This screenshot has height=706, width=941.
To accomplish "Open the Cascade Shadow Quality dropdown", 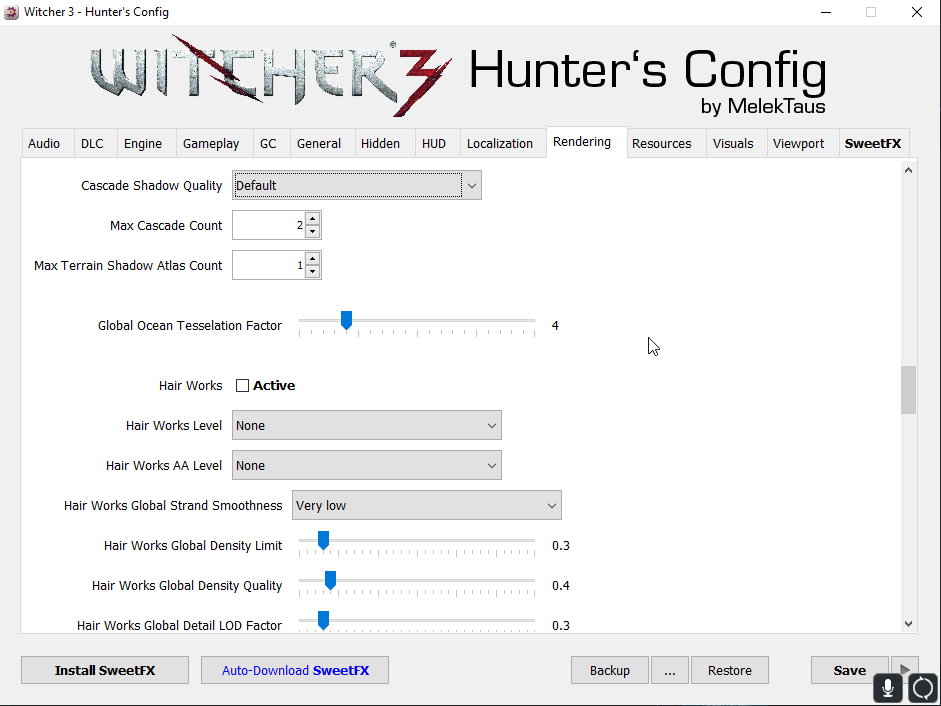I will [356, 186].
